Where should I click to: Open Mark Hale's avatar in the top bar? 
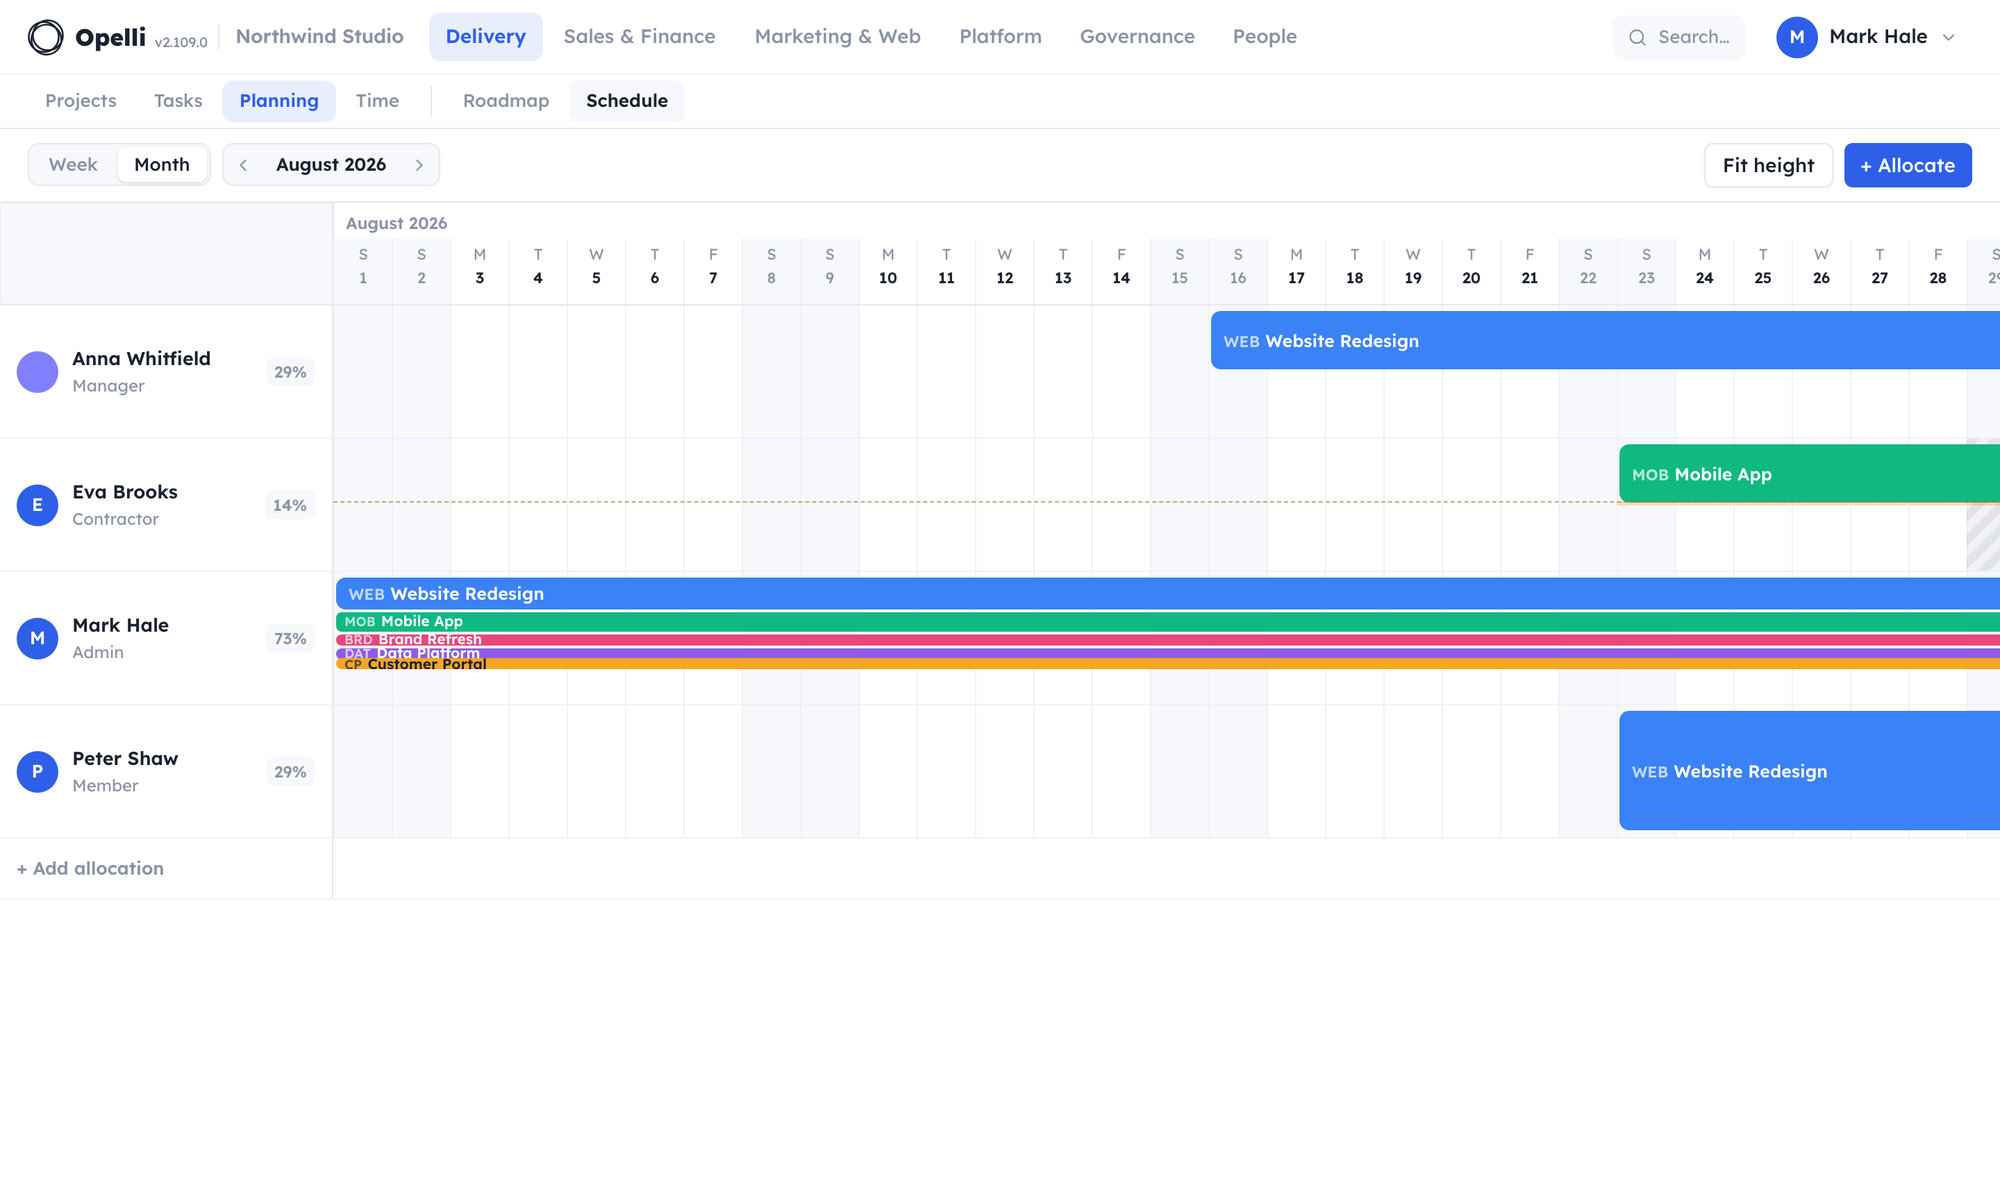click(x=1796, y=37)
